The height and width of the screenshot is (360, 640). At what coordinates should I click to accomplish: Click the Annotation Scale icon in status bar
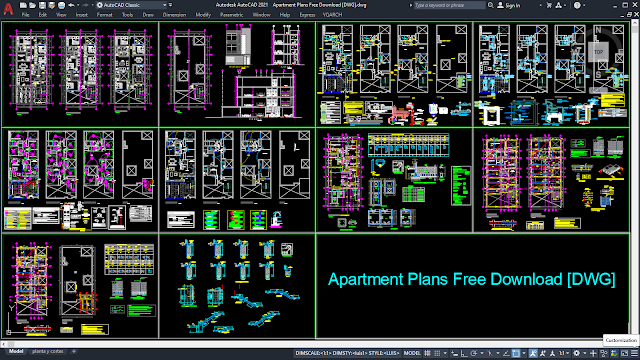point(552,353)
